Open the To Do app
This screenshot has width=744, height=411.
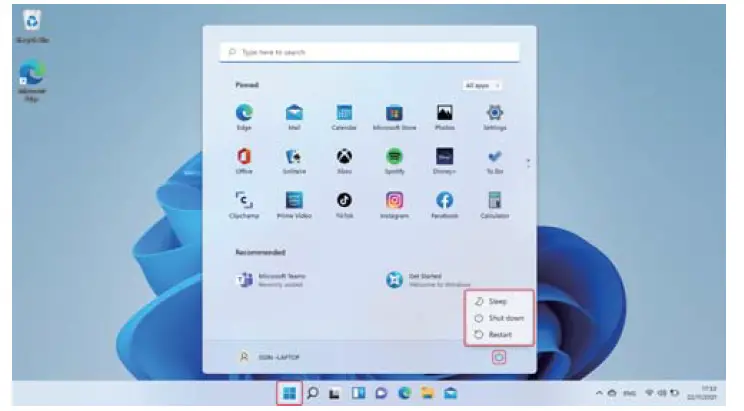pyautogui.click(x=494, y=160)
